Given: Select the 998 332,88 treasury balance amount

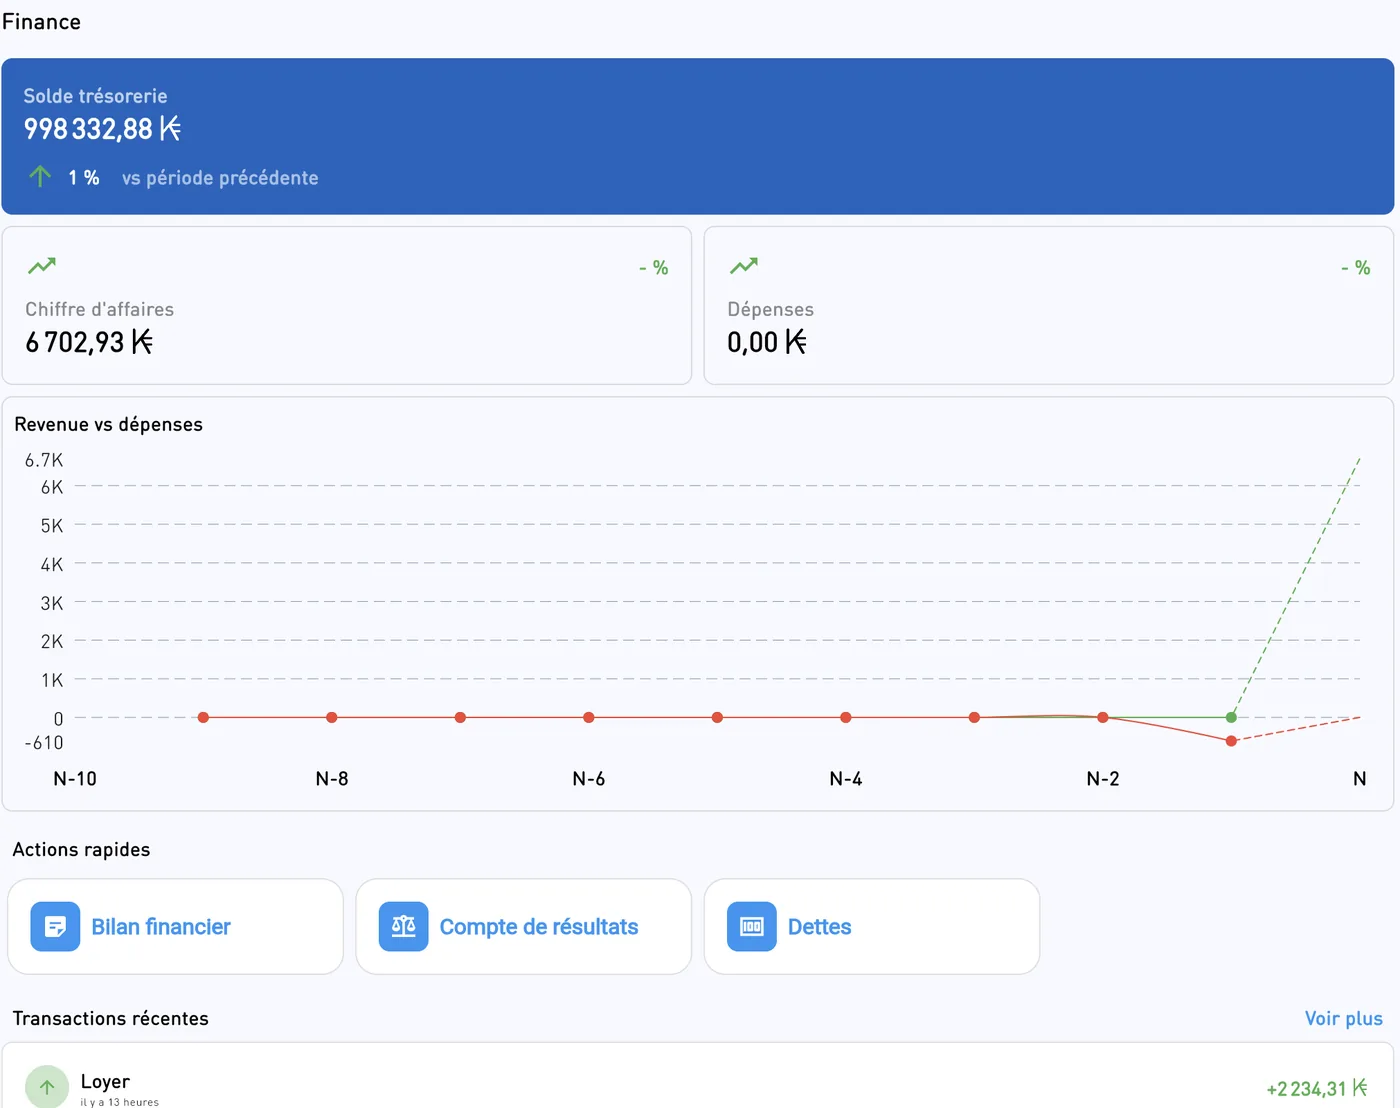Looking at the screenshot, I should tap(102, 129).
